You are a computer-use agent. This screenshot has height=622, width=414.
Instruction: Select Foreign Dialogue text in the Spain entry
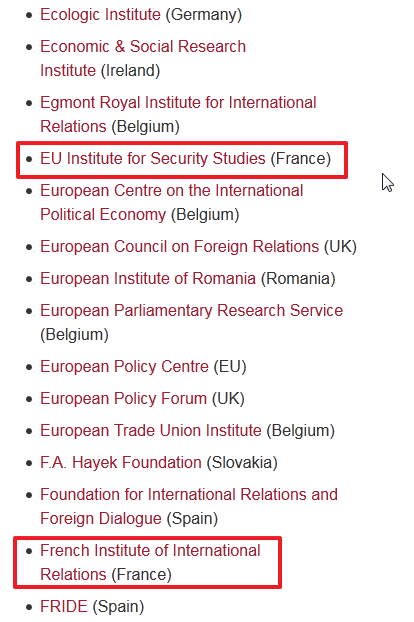tap(101, 518)
